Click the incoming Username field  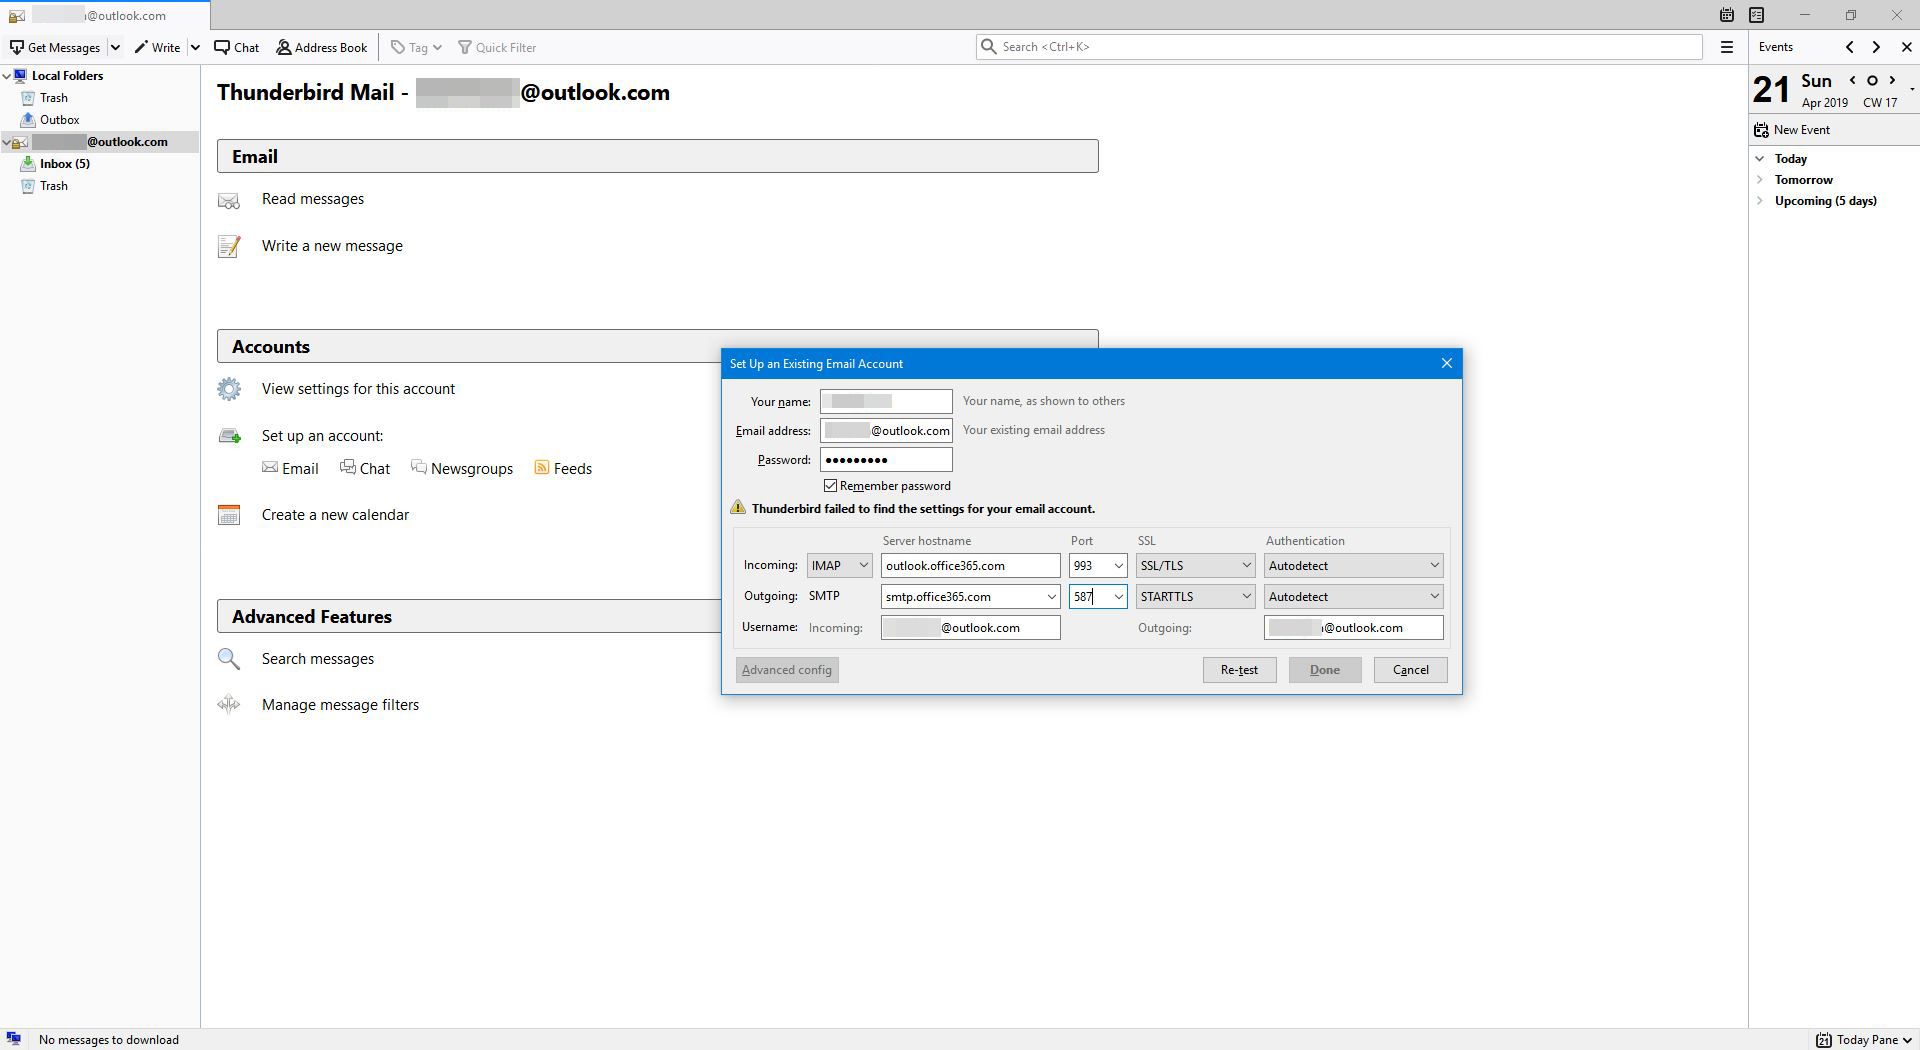[x=970, y=628]
